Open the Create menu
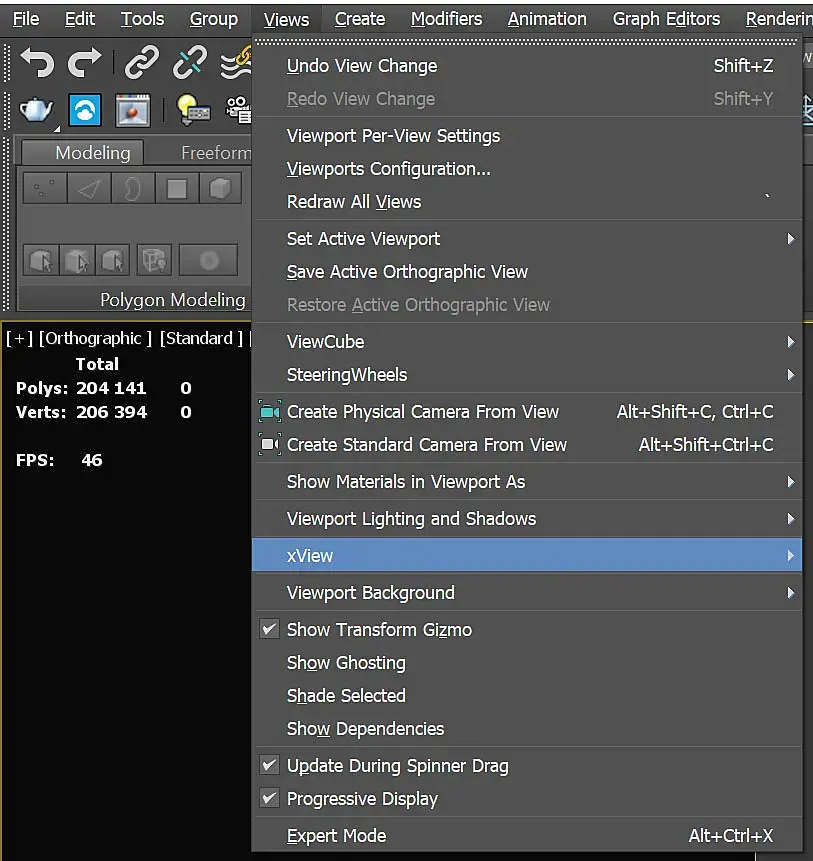This screenshot has width=813, height=861. (360, 19)
